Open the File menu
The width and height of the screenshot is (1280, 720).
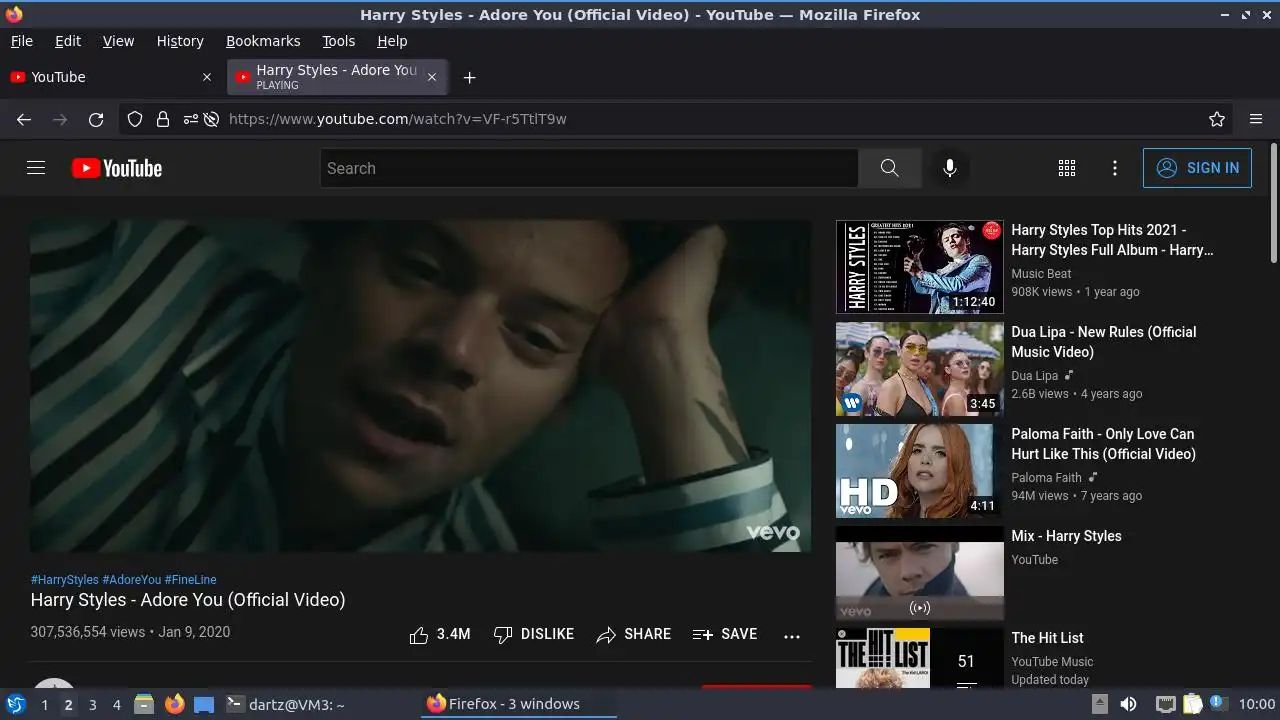(x=21, y=41)
